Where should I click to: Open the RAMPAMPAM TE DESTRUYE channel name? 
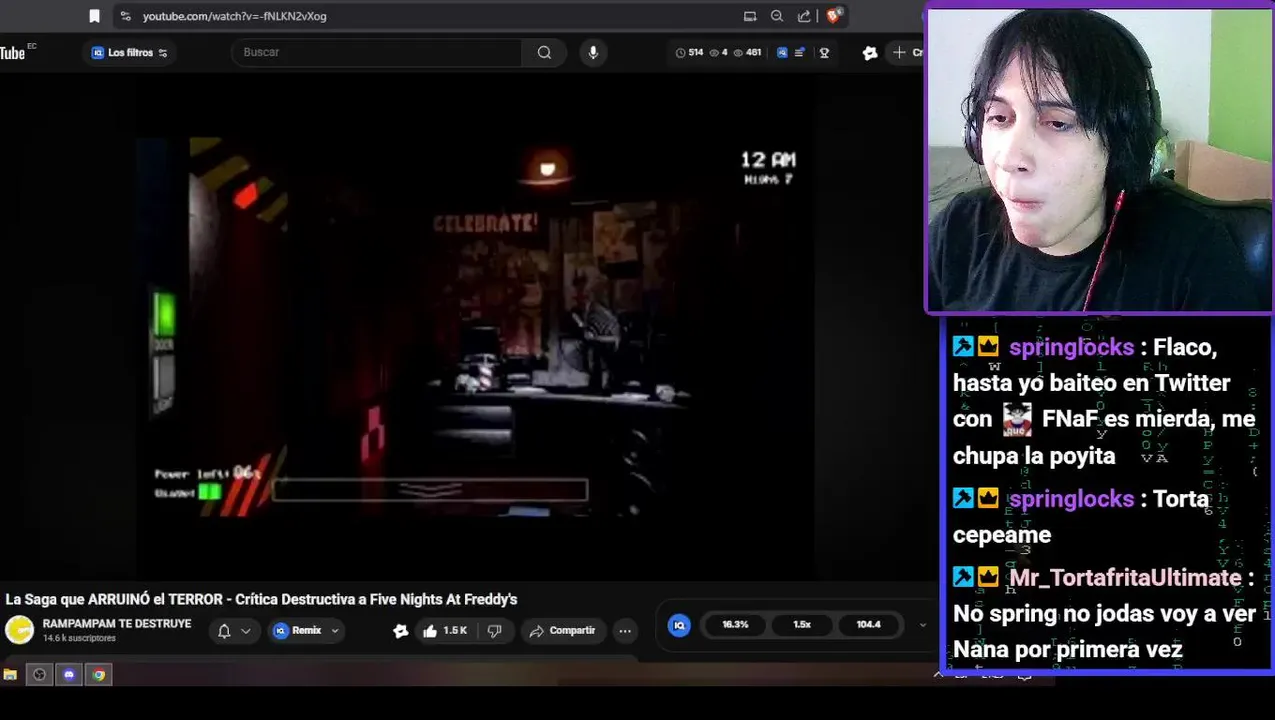(116, 624)
